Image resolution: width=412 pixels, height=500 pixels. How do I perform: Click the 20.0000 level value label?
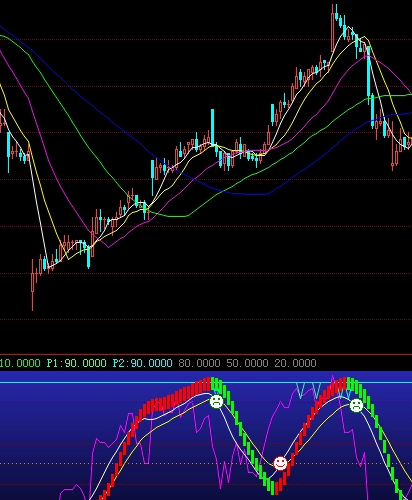pos(295,363)
